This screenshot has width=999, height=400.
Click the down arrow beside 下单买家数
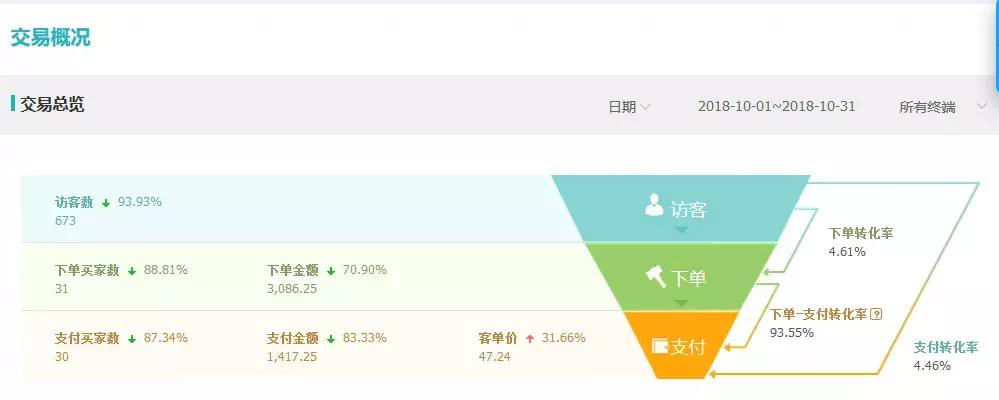tap(131, 270)
